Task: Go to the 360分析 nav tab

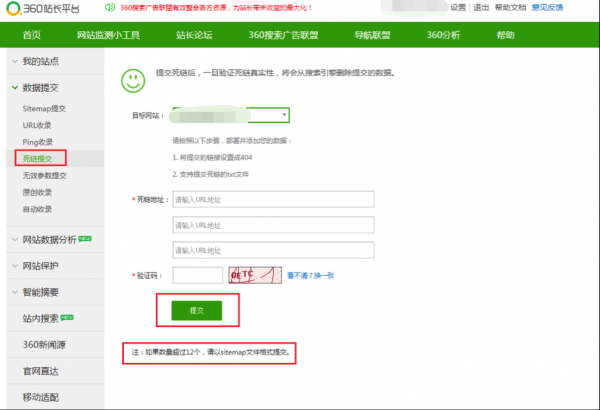Action: (443, 35)
